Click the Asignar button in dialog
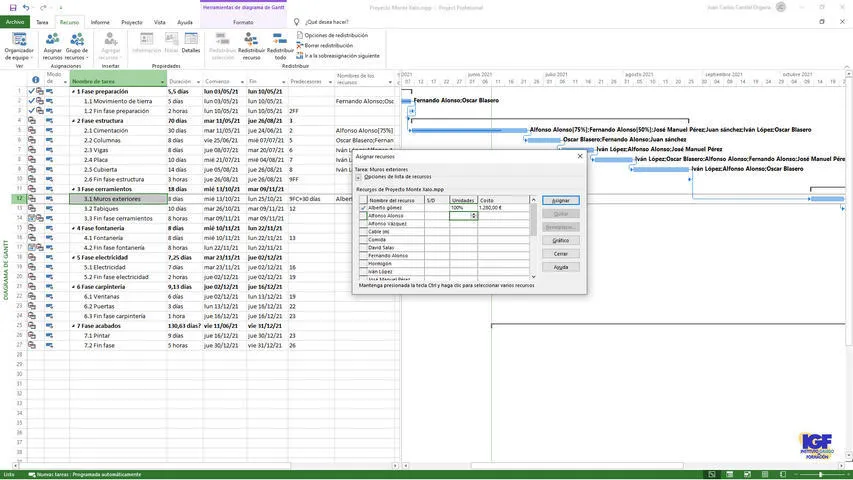Screen dimensions: 853x480 pyautogui.click(x=561, y=201)
